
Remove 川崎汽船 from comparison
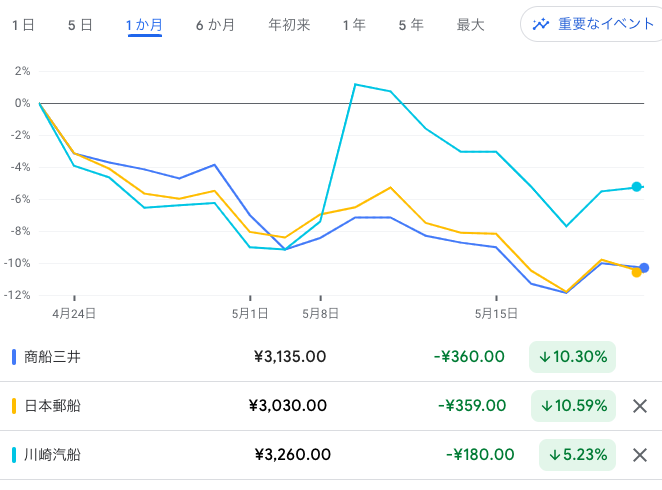point(640,455)
